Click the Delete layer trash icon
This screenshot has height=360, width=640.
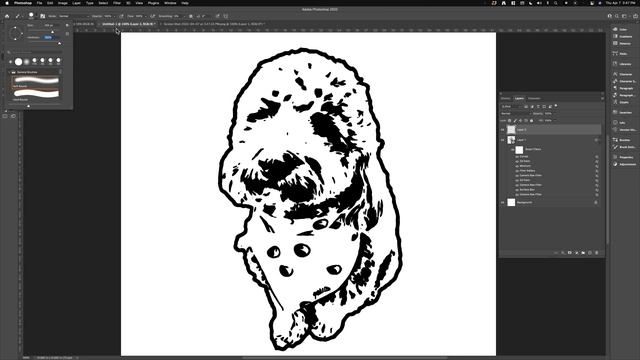596,253
